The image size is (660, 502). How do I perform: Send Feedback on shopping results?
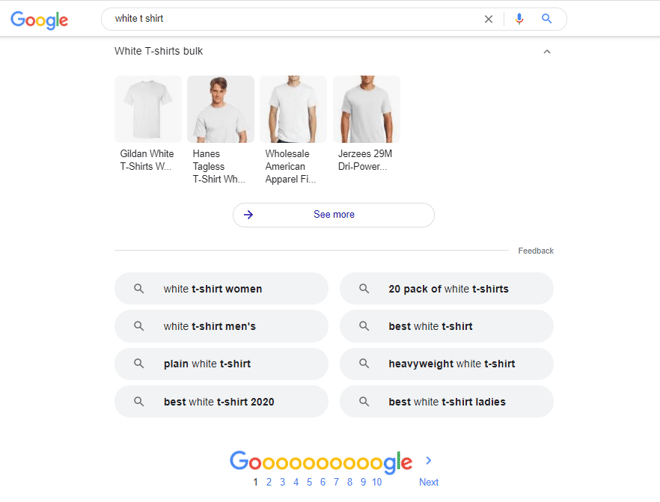536,251
